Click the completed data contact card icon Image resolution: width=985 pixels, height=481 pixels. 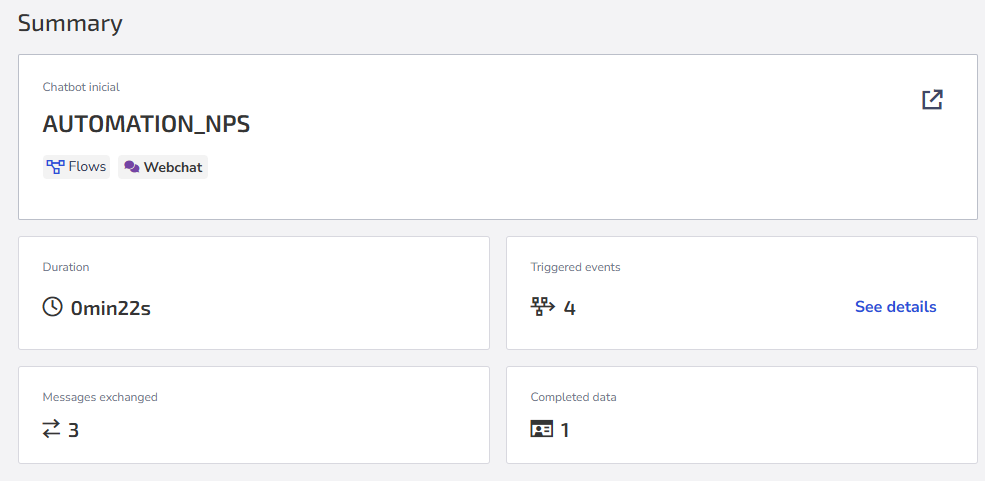[x=541, y=430]
